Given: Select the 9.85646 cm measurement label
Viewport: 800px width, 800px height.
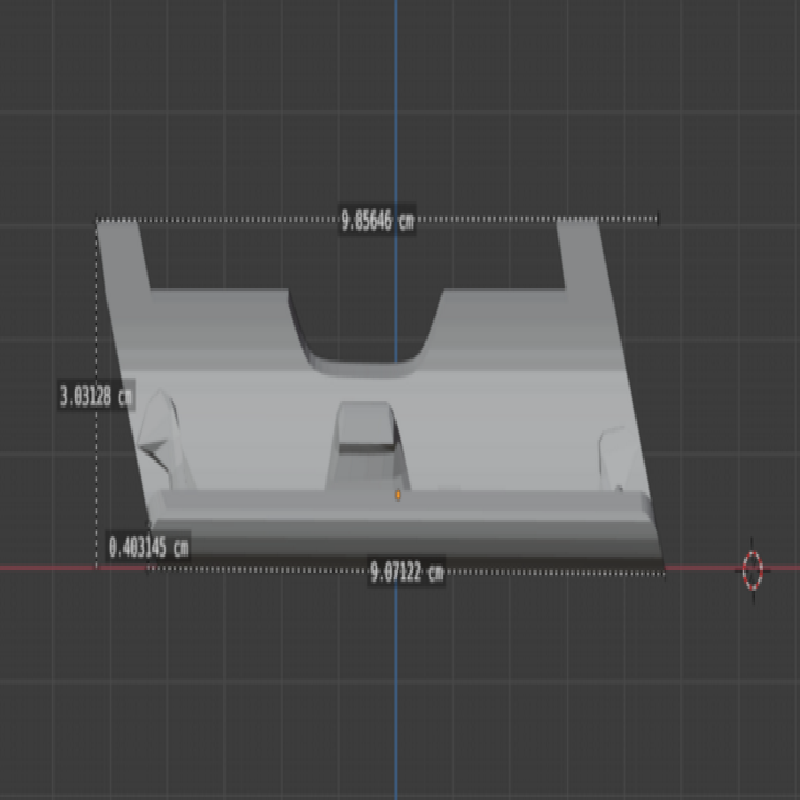Looking at the screenshot, I should pos(377,221).
